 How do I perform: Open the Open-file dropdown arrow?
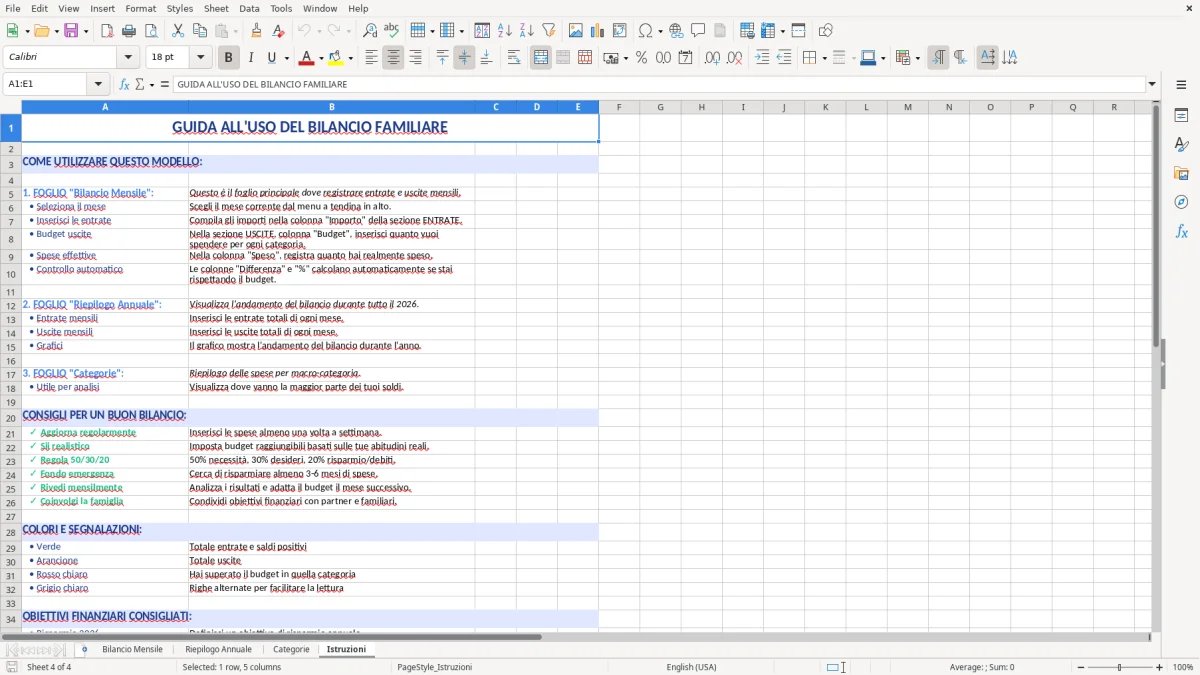point(55,31)
